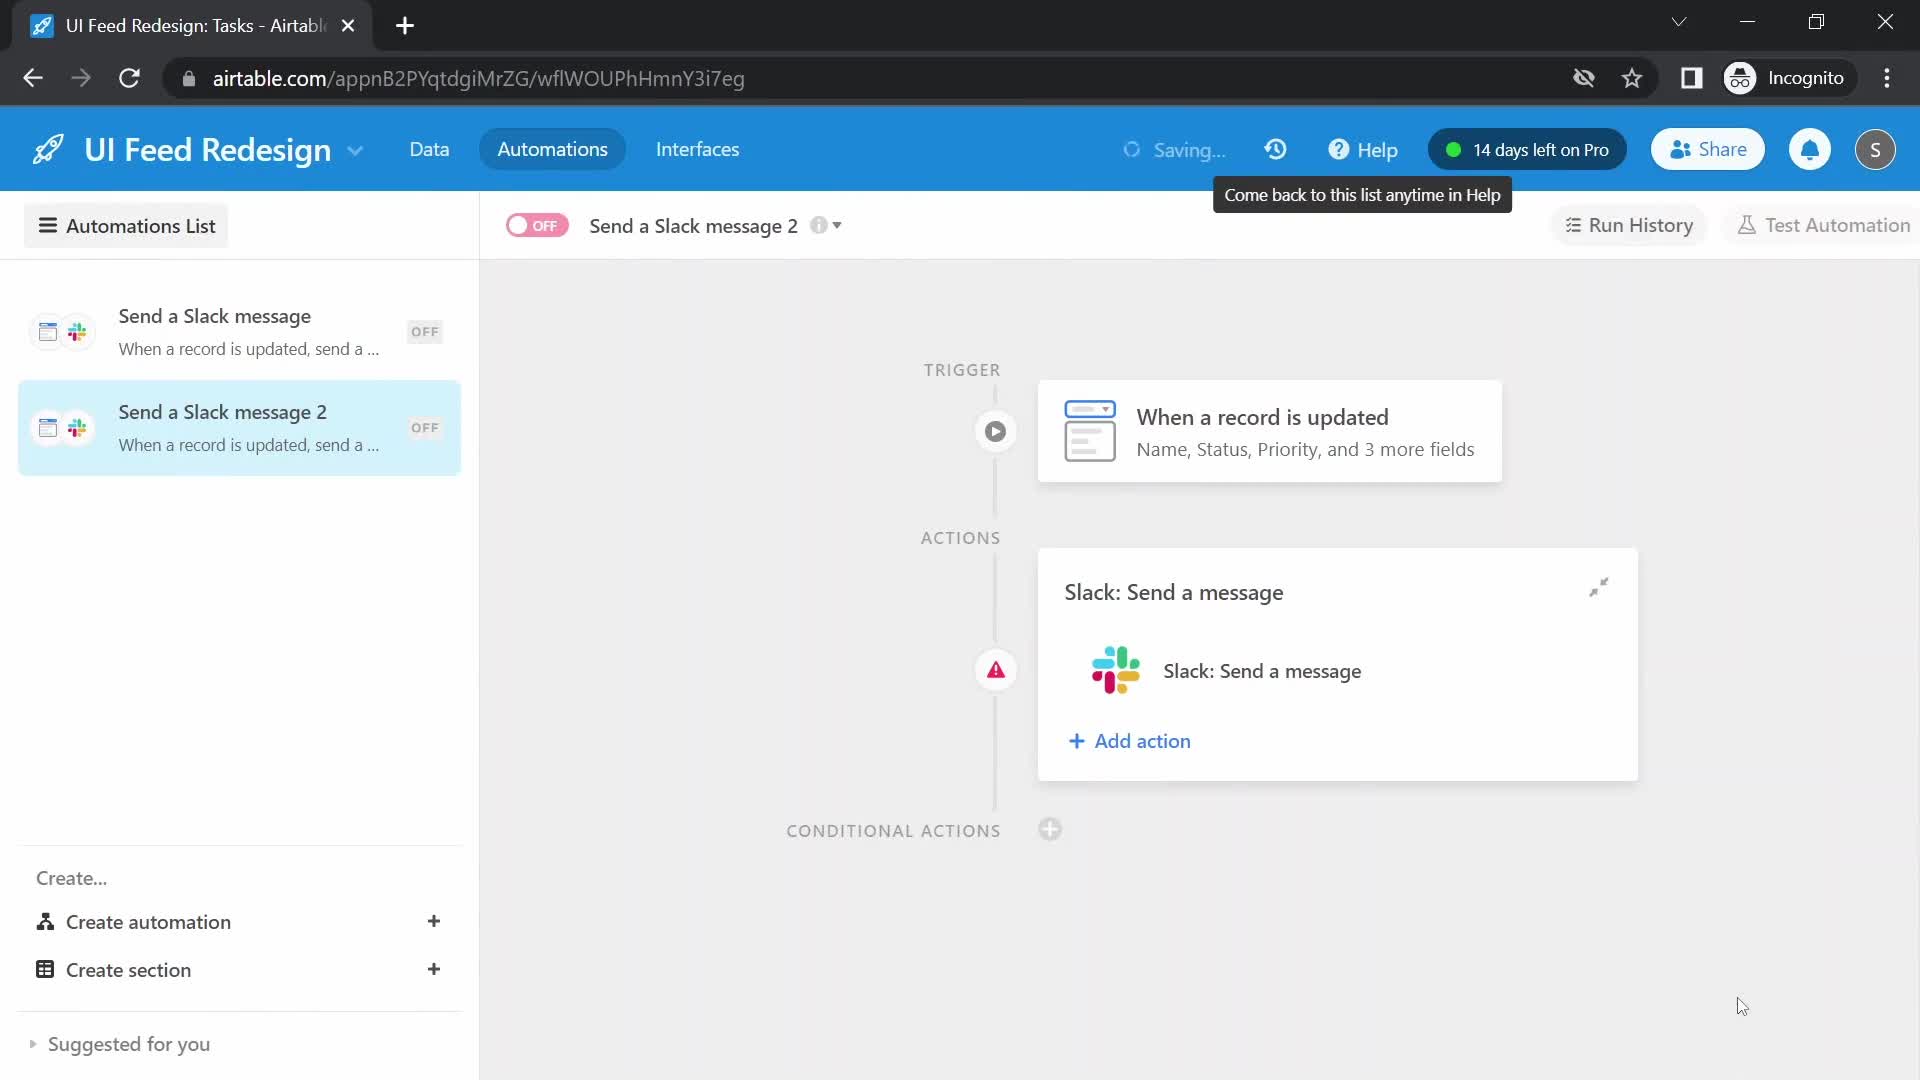Collapse Automations List panel
The height and width of the screenshot is (1080, 1920).
click(126, 226)
